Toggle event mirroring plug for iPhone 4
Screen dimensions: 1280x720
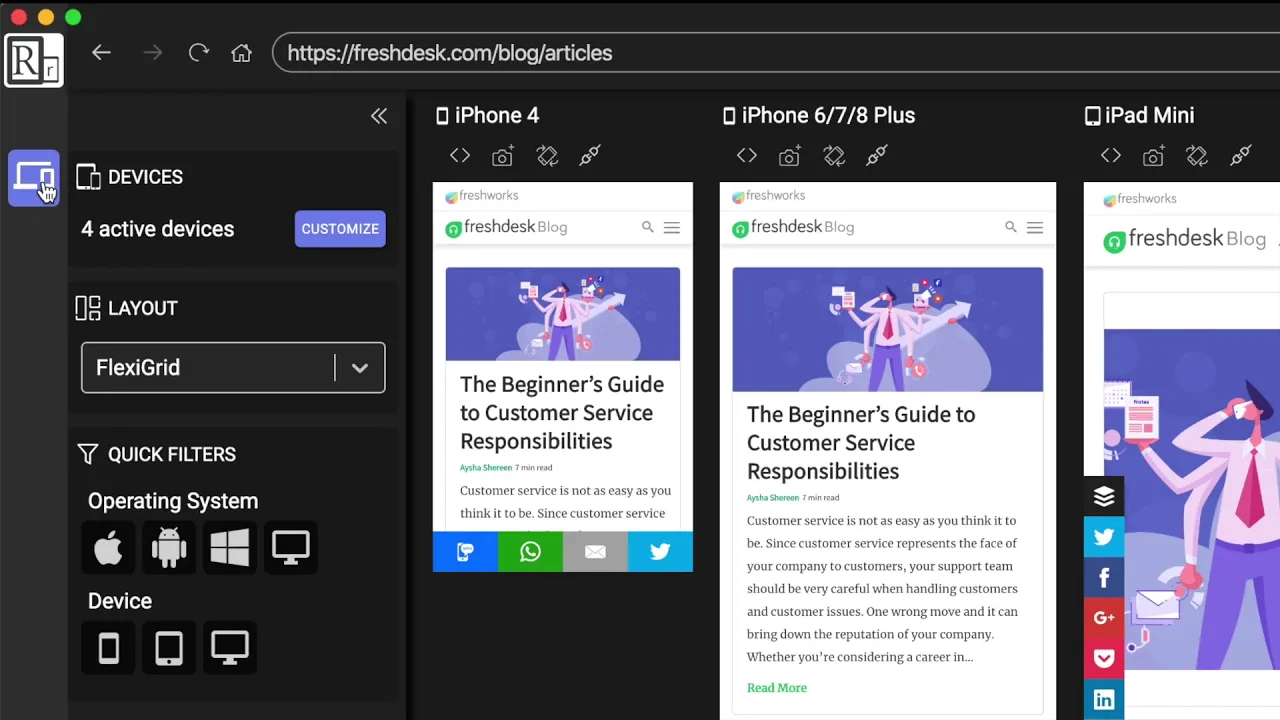[x=590, y=155]
